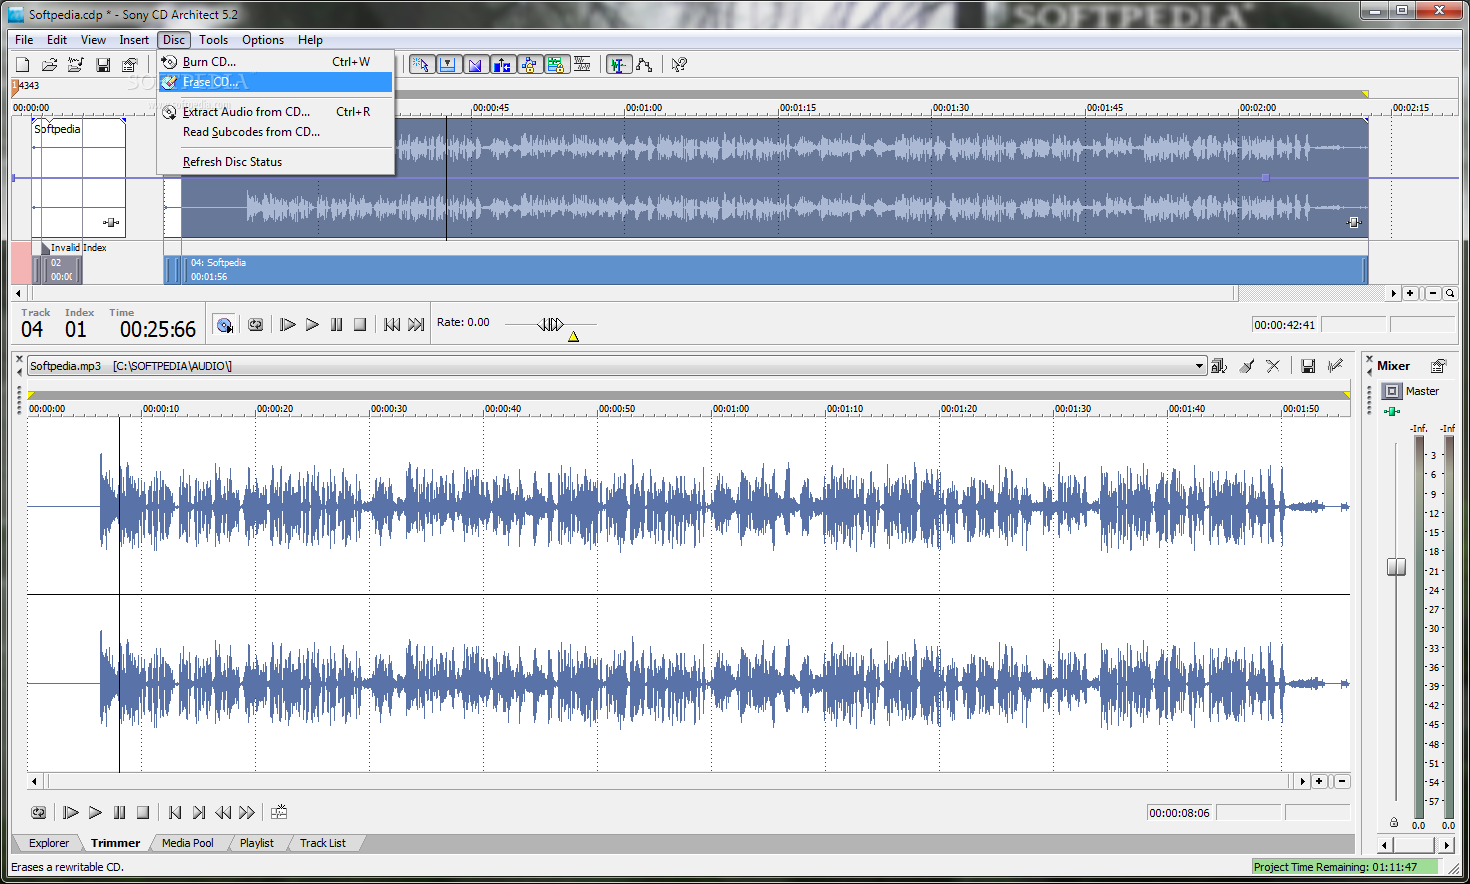Toggle Enable Snapping toolbar button

pyautogui.click(x=421, y=65)
